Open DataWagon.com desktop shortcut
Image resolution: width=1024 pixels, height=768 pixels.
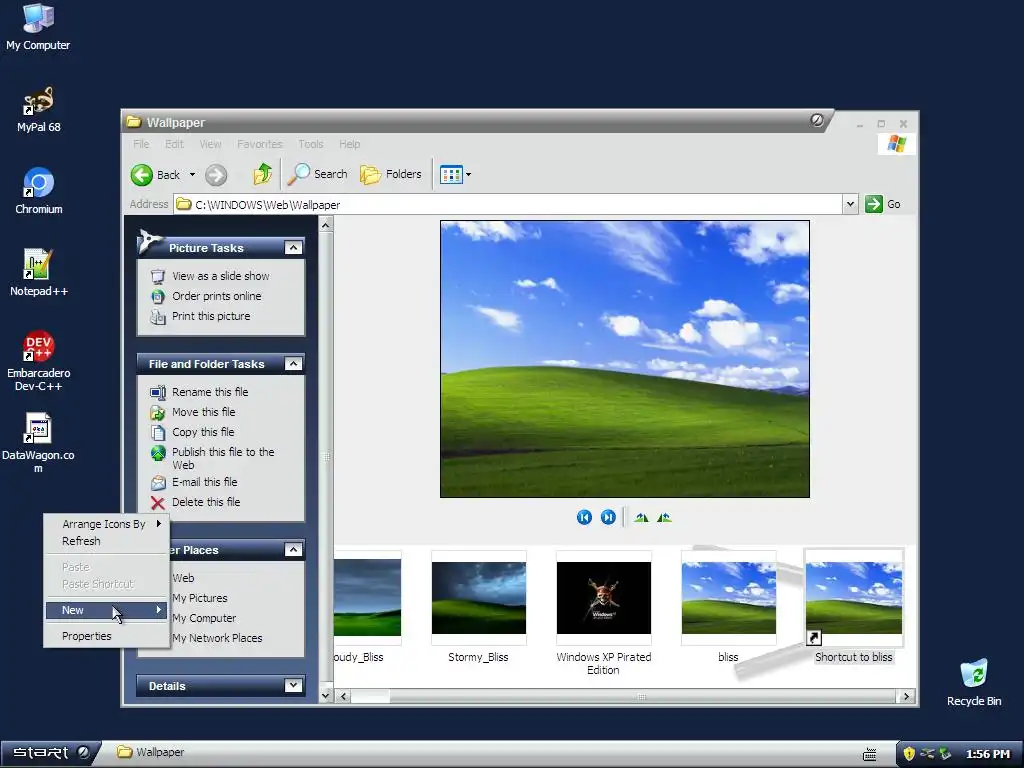tap(38, 442)
